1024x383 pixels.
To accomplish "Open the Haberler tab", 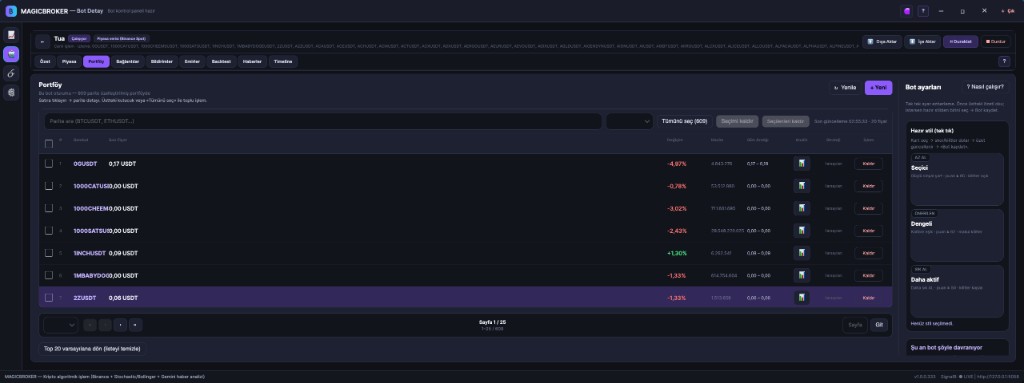I will pyautogui.click(x=252, y=61).
